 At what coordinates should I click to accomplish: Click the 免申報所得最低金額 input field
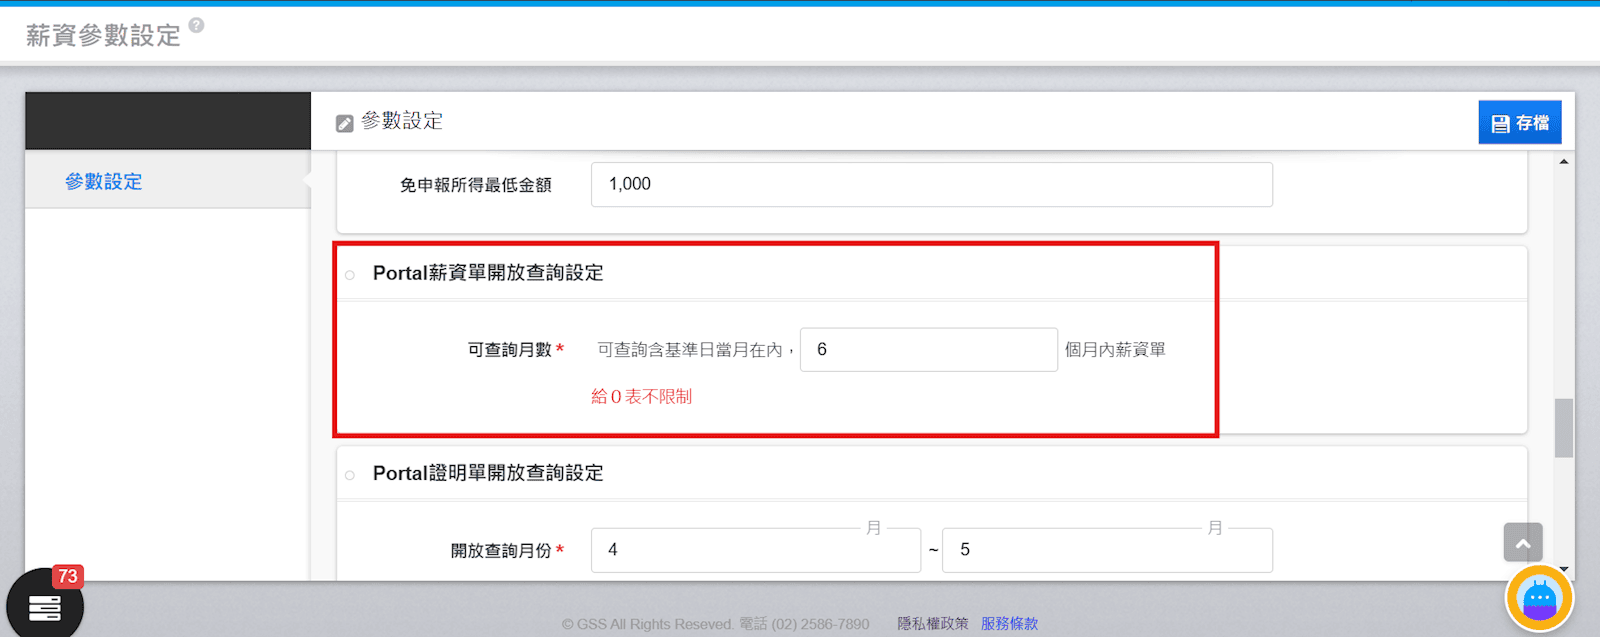pyautogui.click(x=931, y=184)
